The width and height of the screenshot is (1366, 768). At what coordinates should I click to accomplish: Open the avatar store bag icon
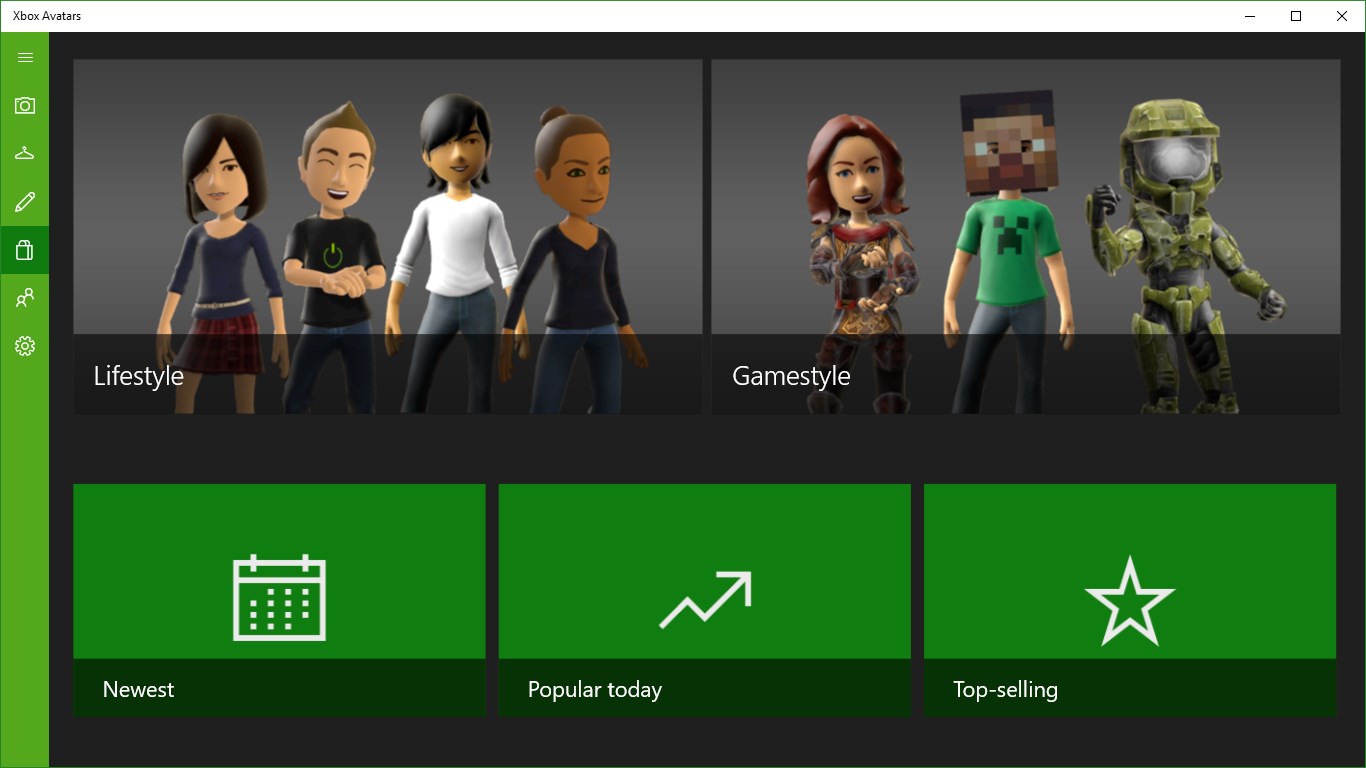click(x=25, y=249)
